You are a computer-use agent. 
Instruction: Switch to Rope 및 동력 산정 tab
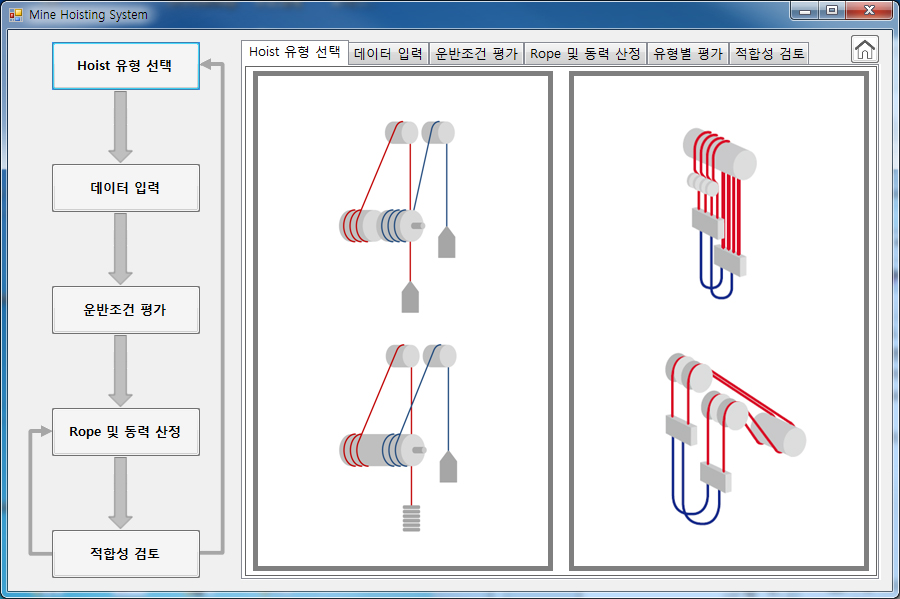point(585,54)
